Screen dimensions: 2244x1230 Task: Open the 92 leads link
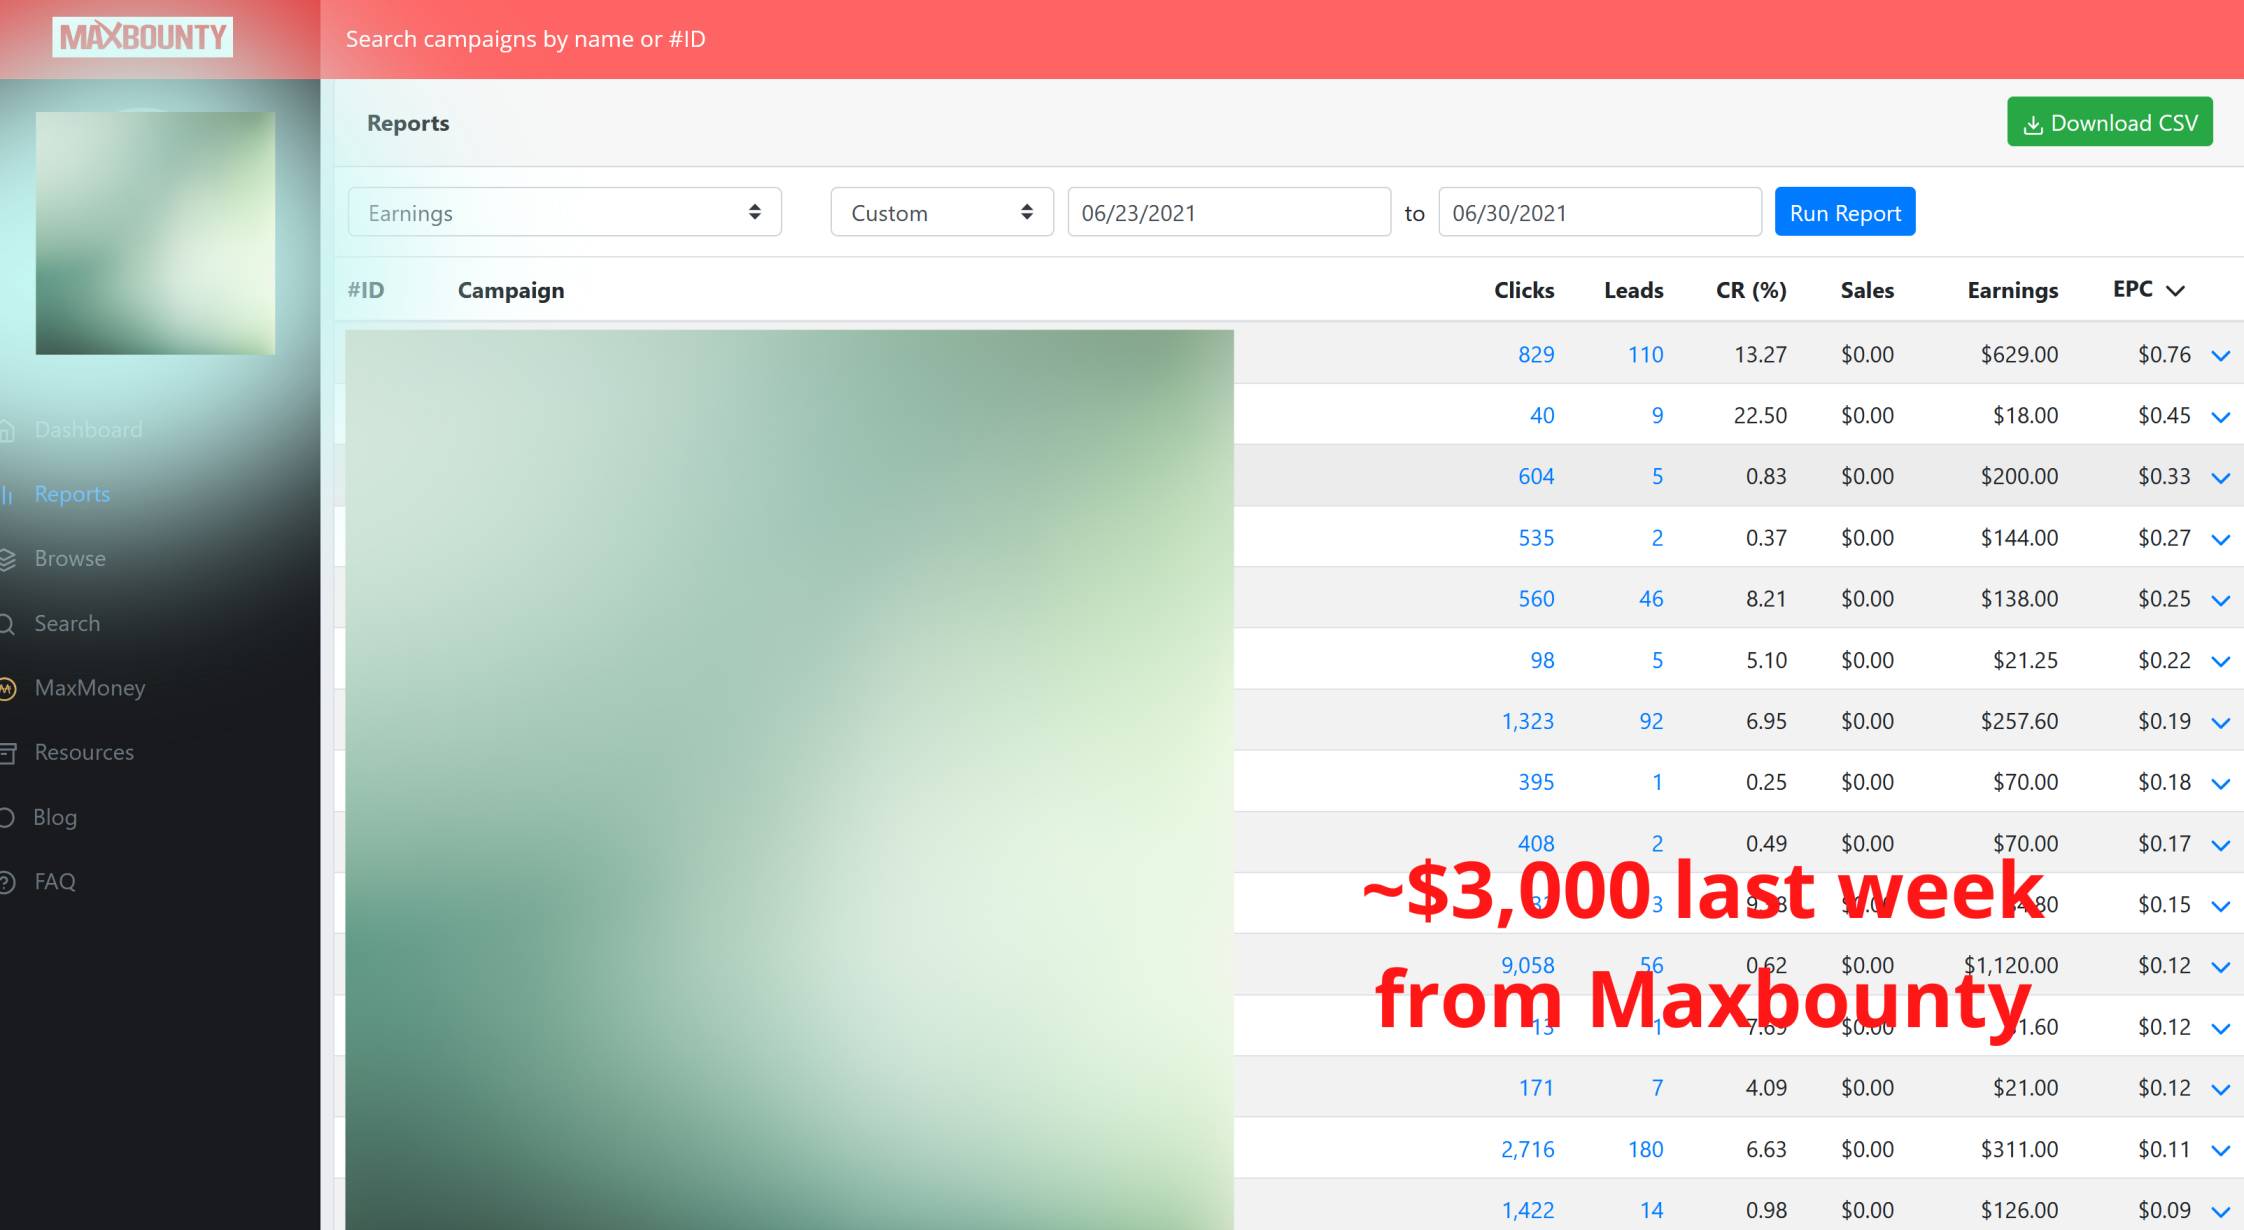(x=1651, y=721)
